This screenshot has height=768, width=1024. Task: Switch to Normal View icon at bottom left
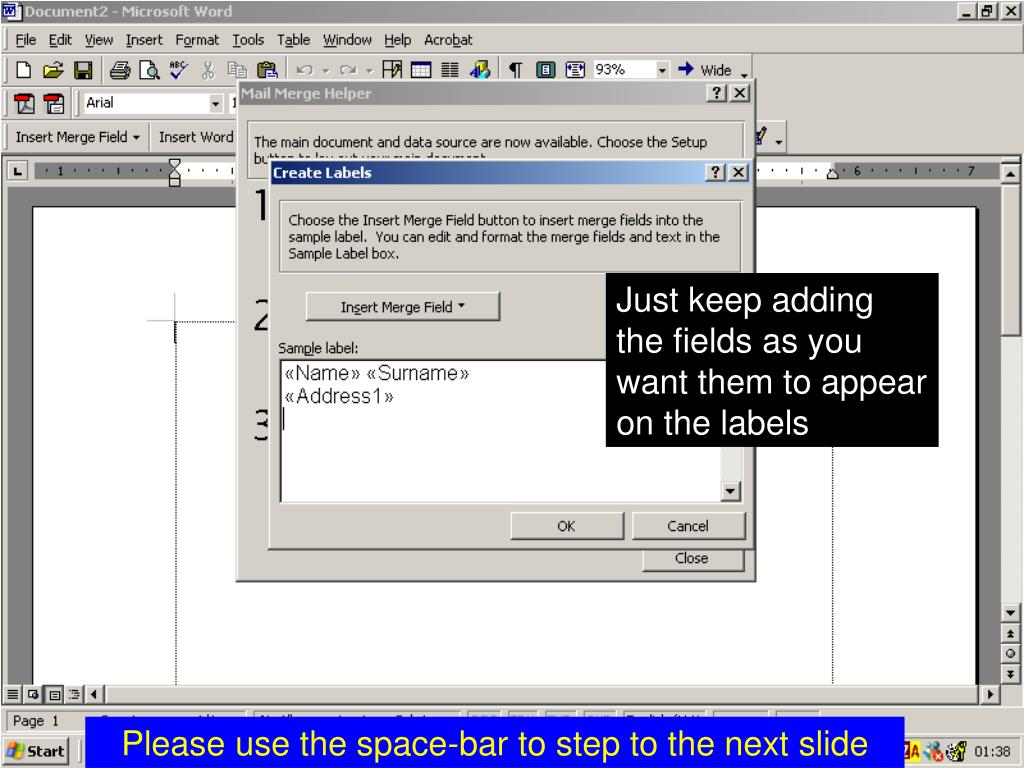pos(12,694)
